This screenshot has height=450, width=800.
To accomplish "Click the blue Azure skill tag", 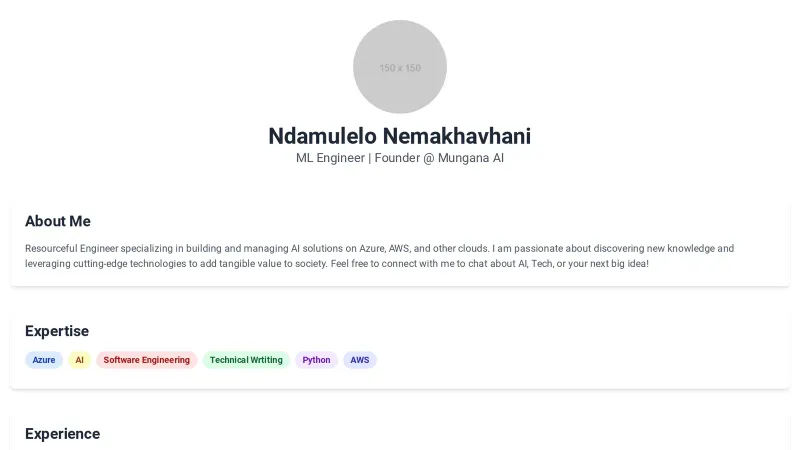I will tap(44, 360).
